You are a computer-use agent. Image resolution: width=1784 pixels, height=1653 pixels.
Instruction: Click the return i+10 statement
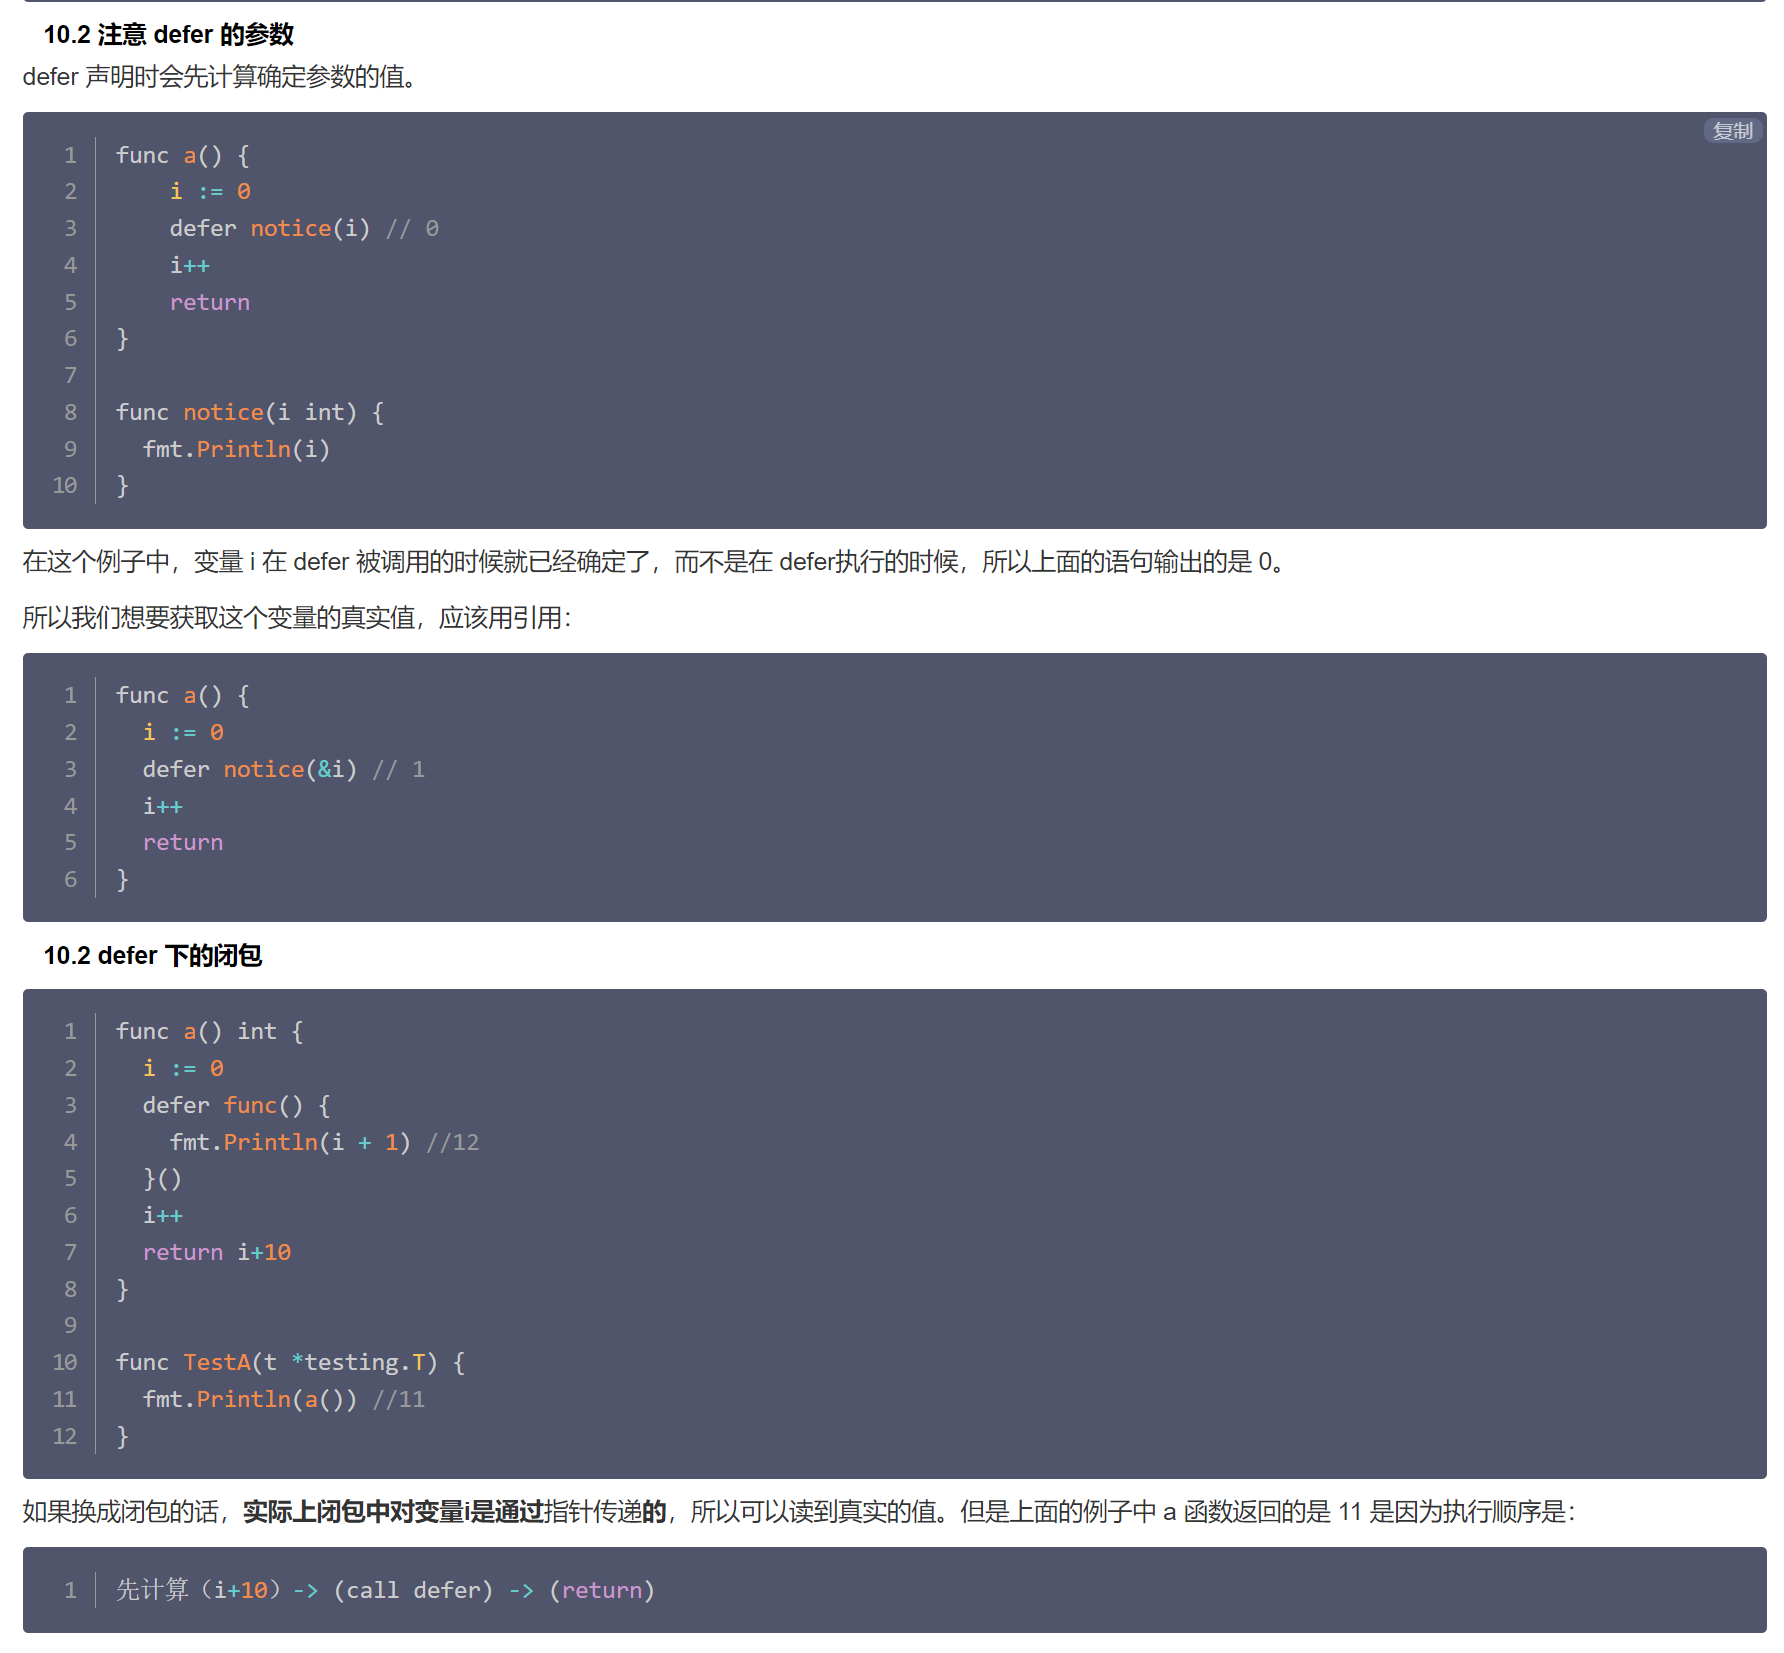click(x=216, y=1252)
